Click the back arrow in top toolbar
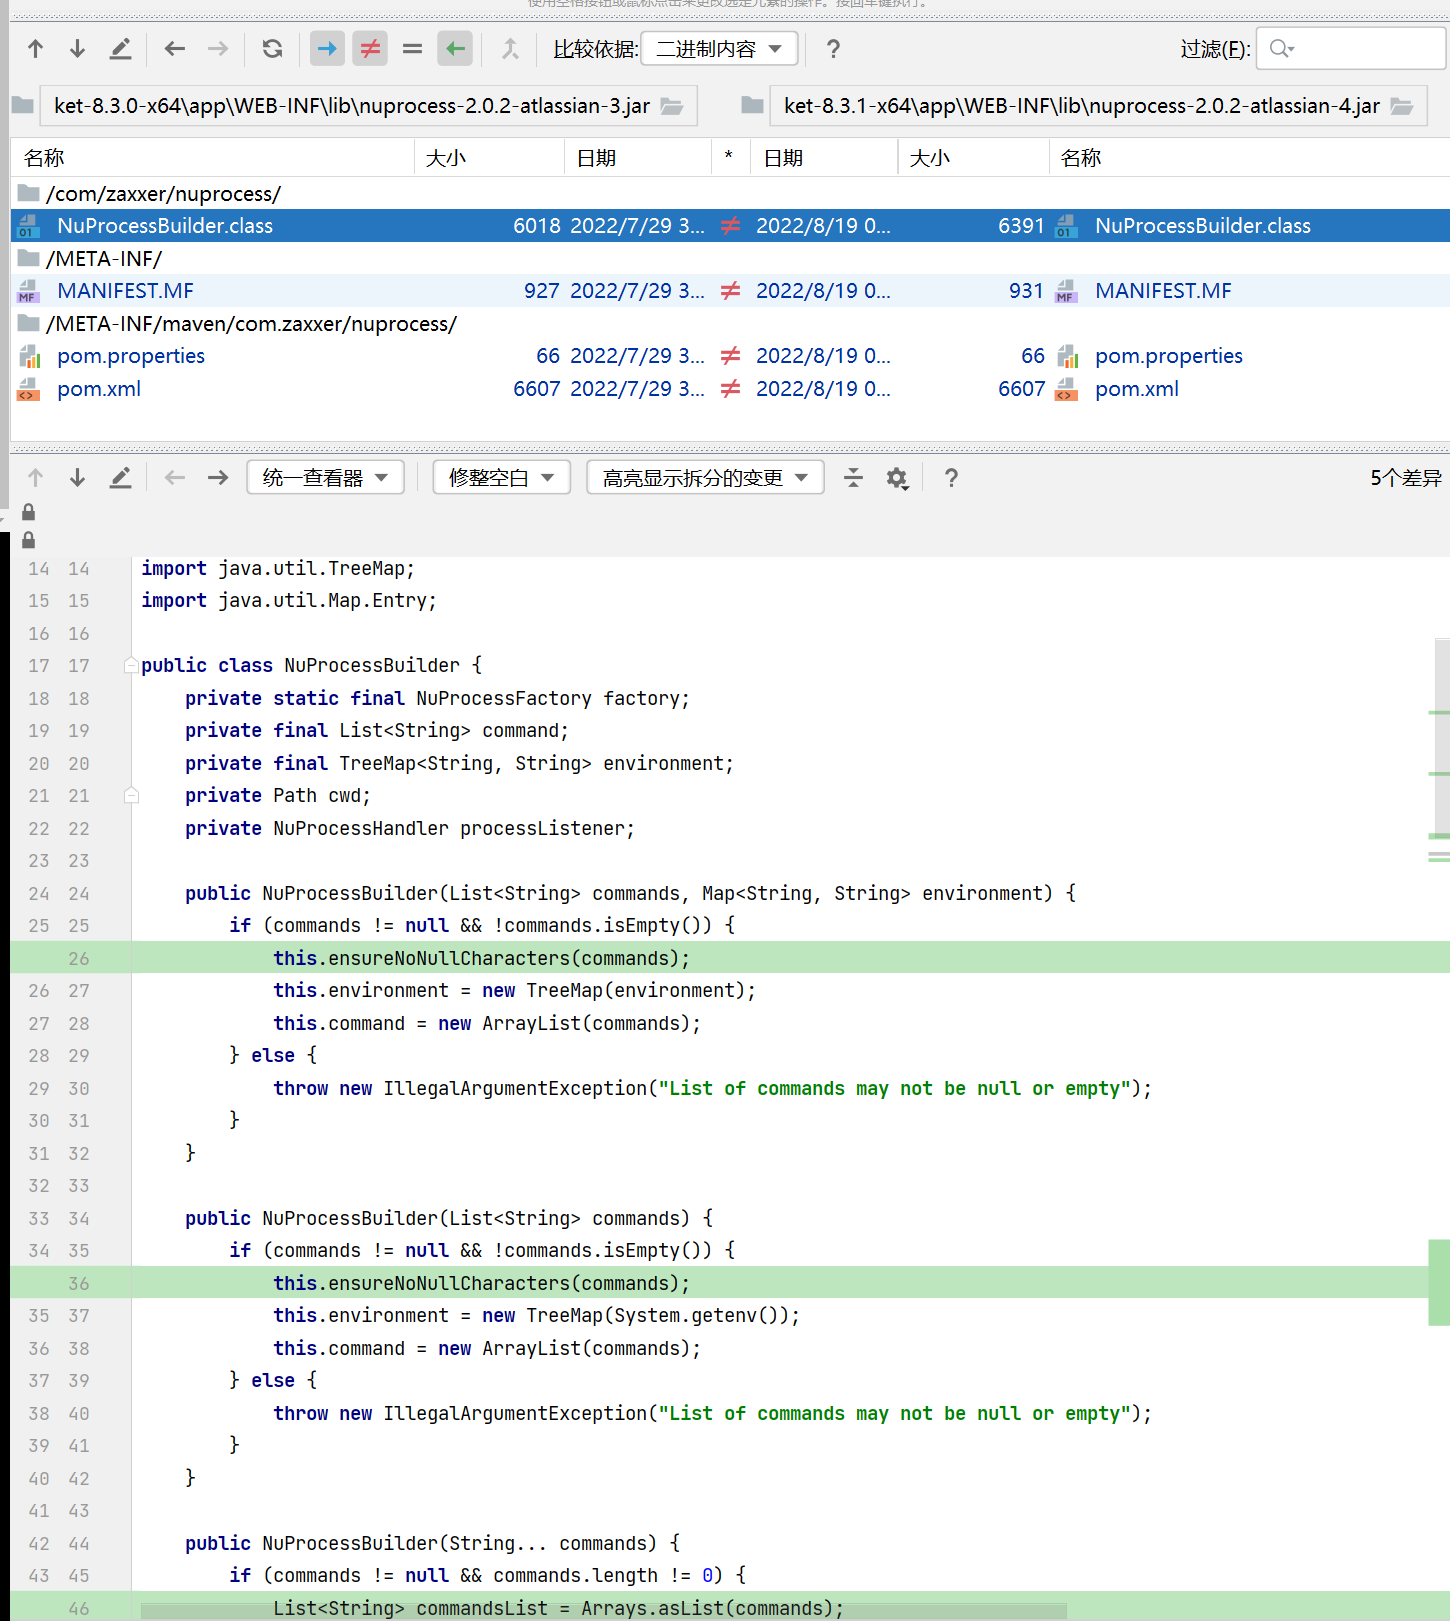1450x1621 pixels. point(175,49)
